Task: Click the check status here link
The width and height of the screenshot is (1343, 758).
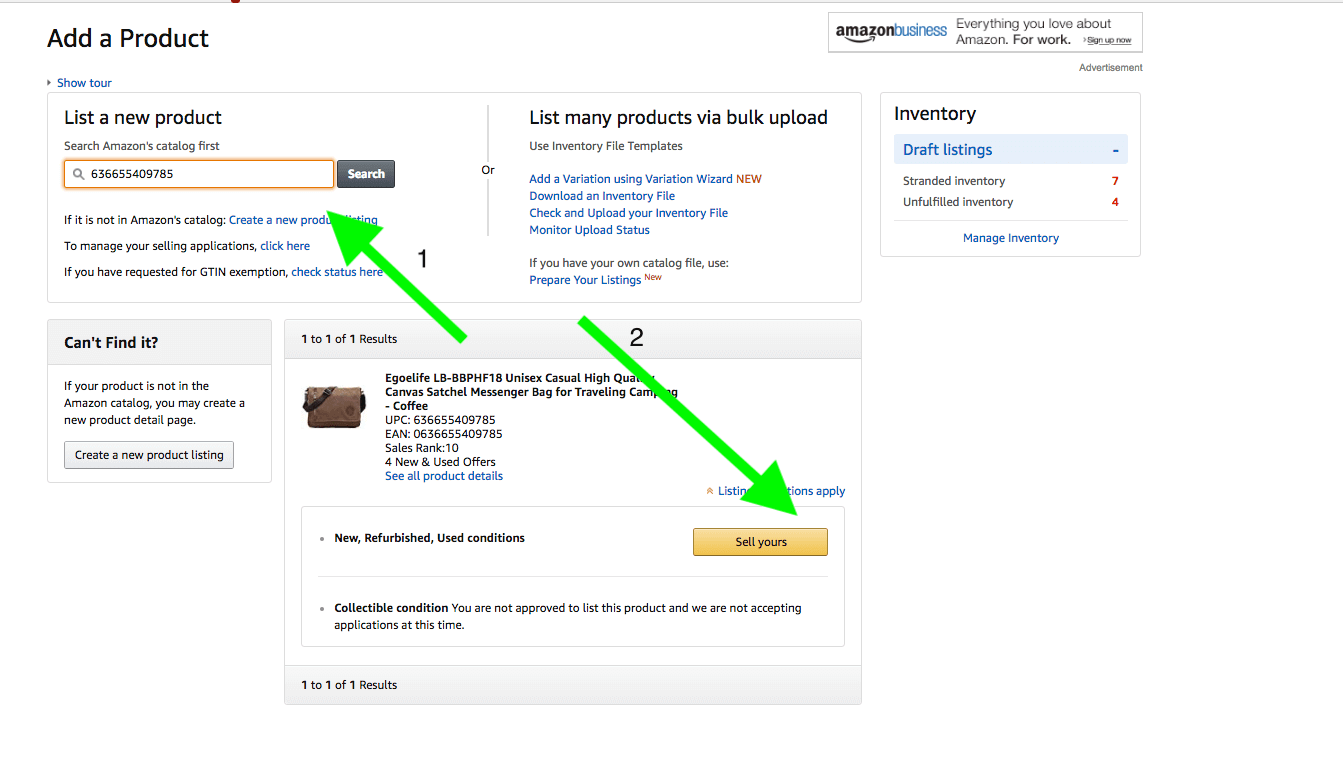Action: click(337, 272)
